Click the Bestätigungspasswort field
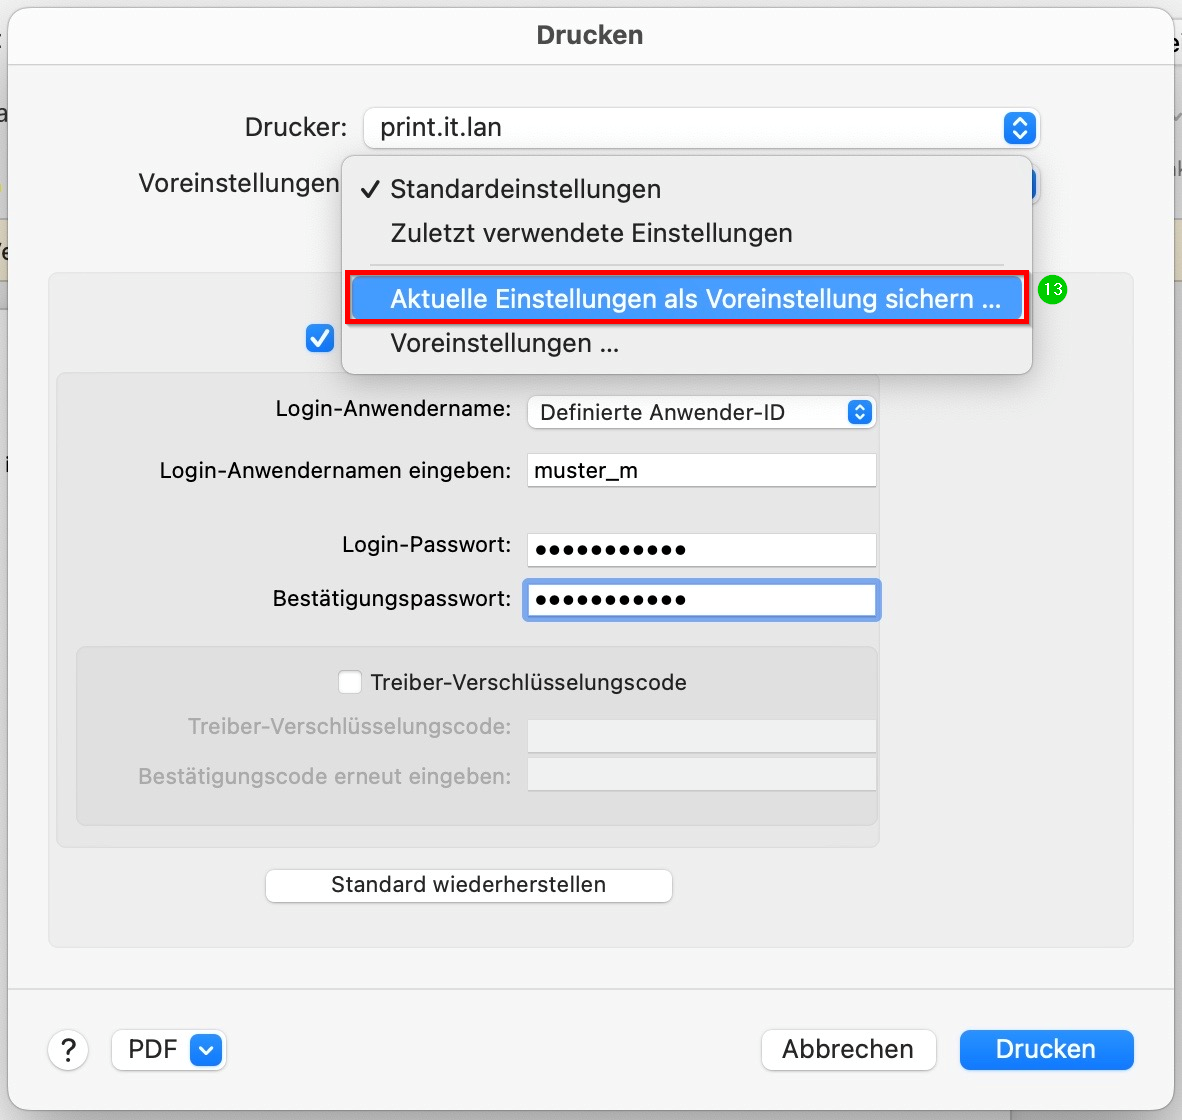Viewport: 1182px width, 1120px height. (x=701, y=600)
